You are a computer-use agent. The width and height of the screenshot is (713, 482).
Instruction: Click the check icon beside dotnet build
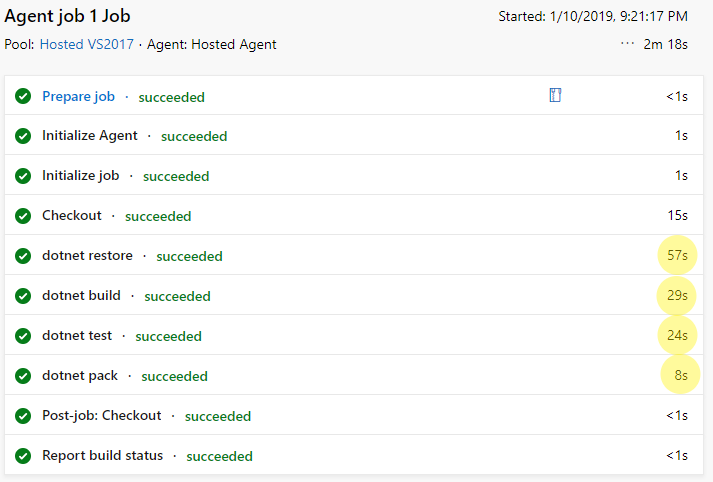click(23, 296)
